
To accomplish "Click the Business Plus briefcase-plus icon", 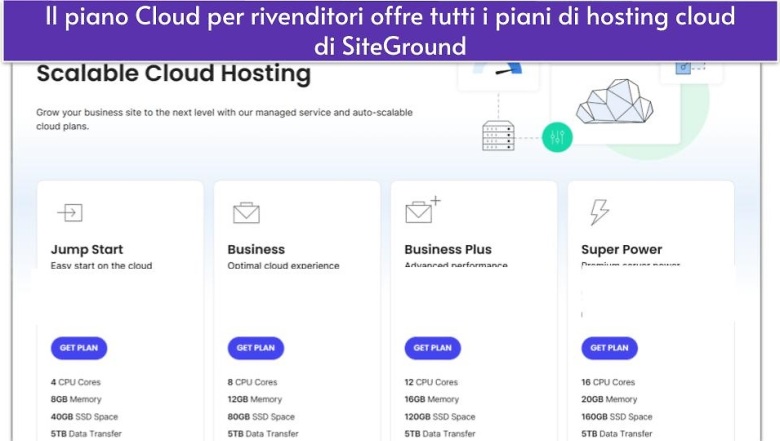I will click(x=423, y=210).
